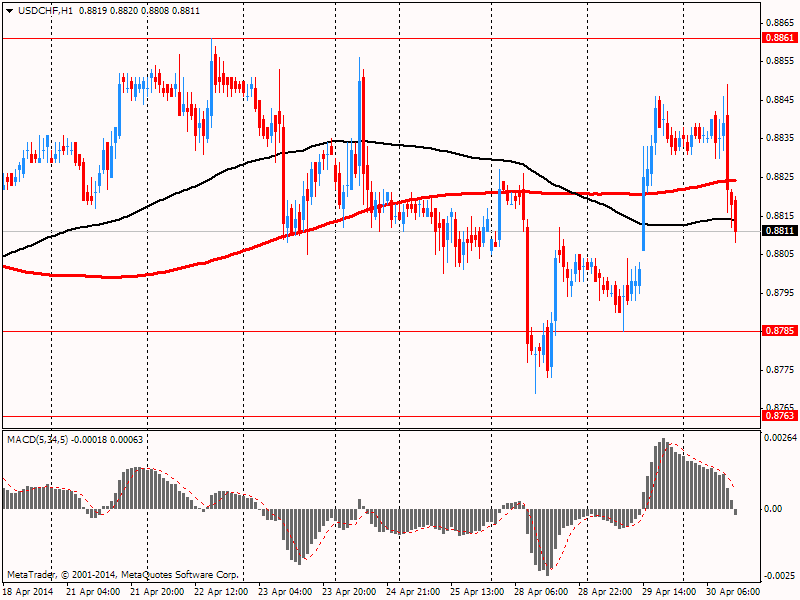Click the 21 Apr 04:00 time label
This screenshot has width=800, height=600.
click(93, 592)
